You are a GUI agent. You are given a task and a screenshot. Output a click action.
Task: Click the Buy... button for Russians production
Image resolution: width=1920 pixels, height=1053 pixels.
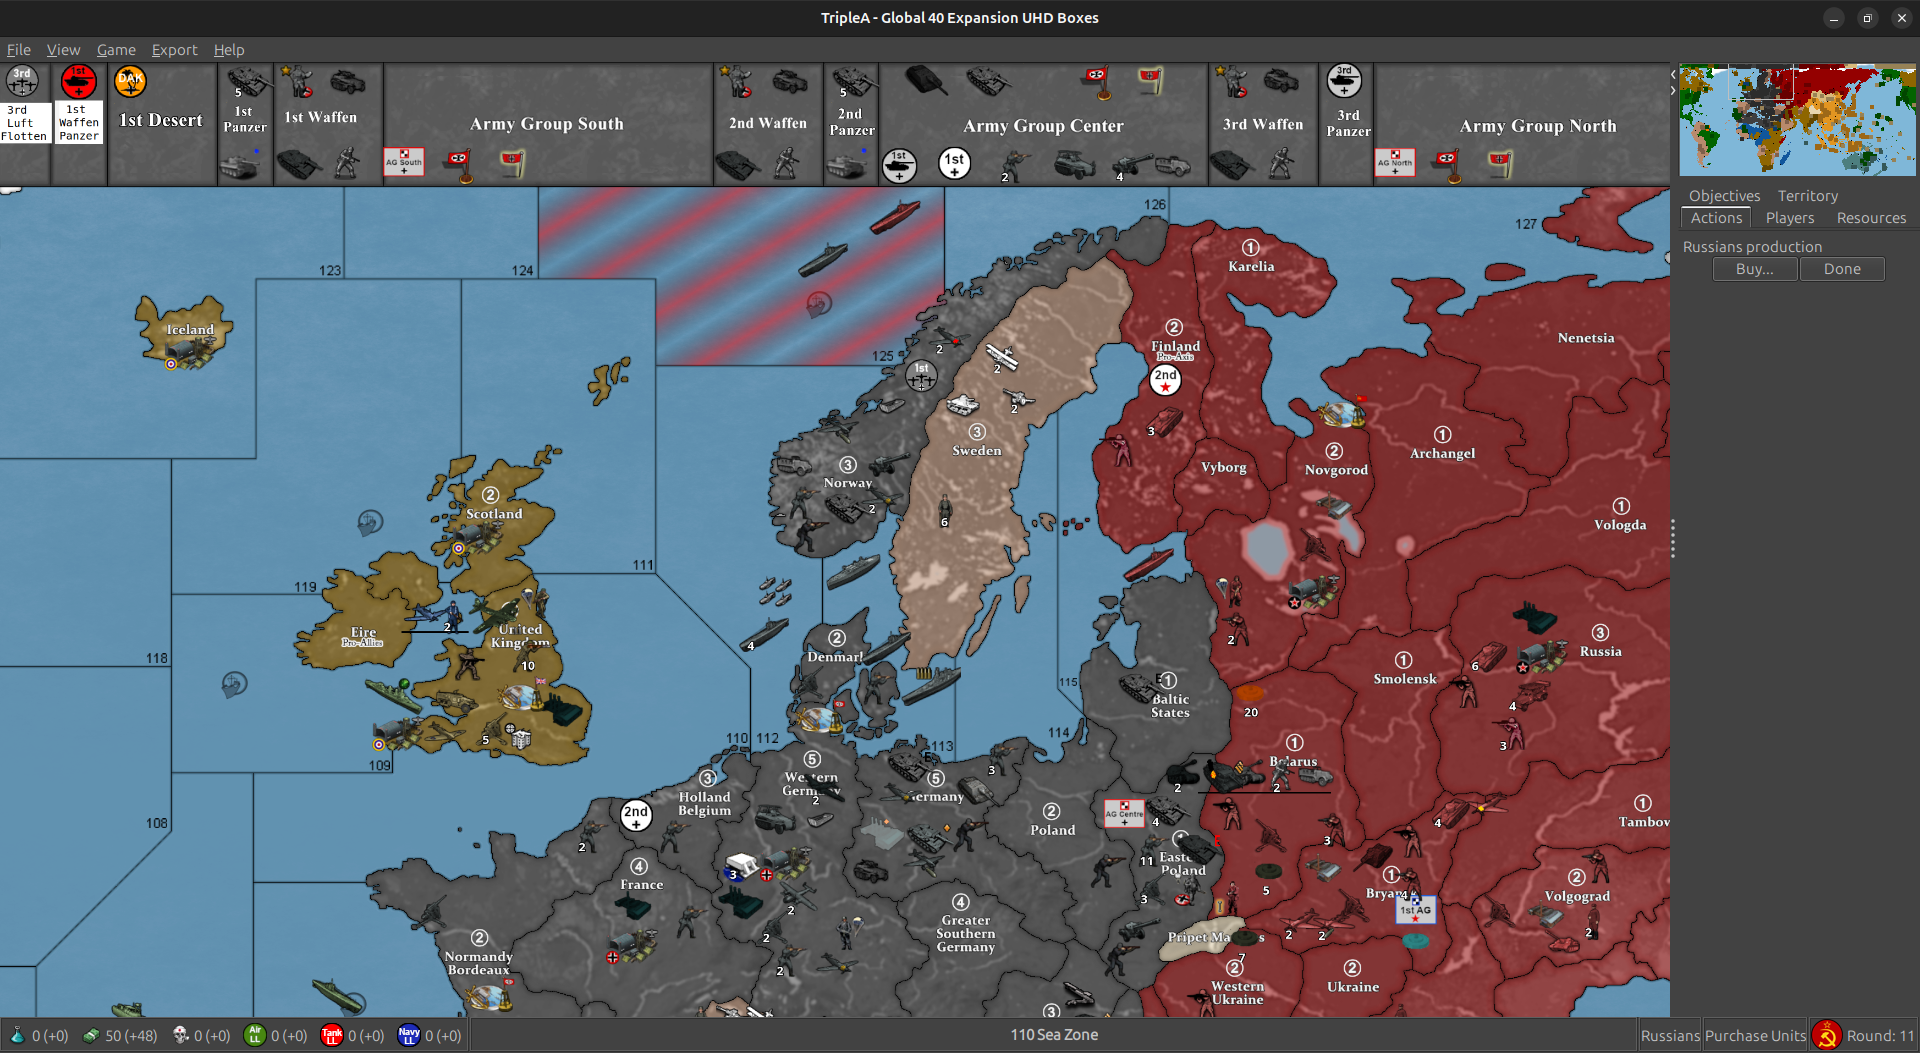pyautogui.click(x=1754, y=269)
